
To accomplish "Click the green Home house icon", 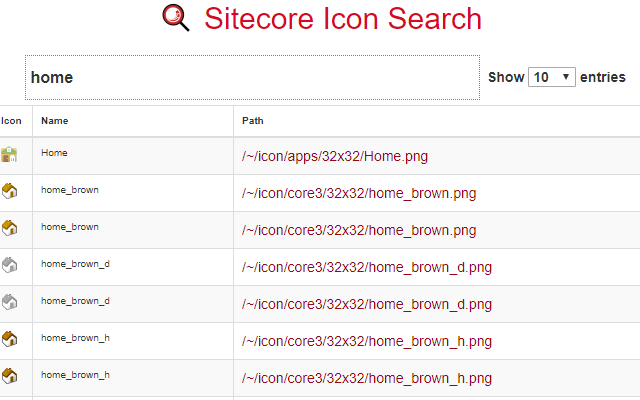I will click(x=9, y=154).
